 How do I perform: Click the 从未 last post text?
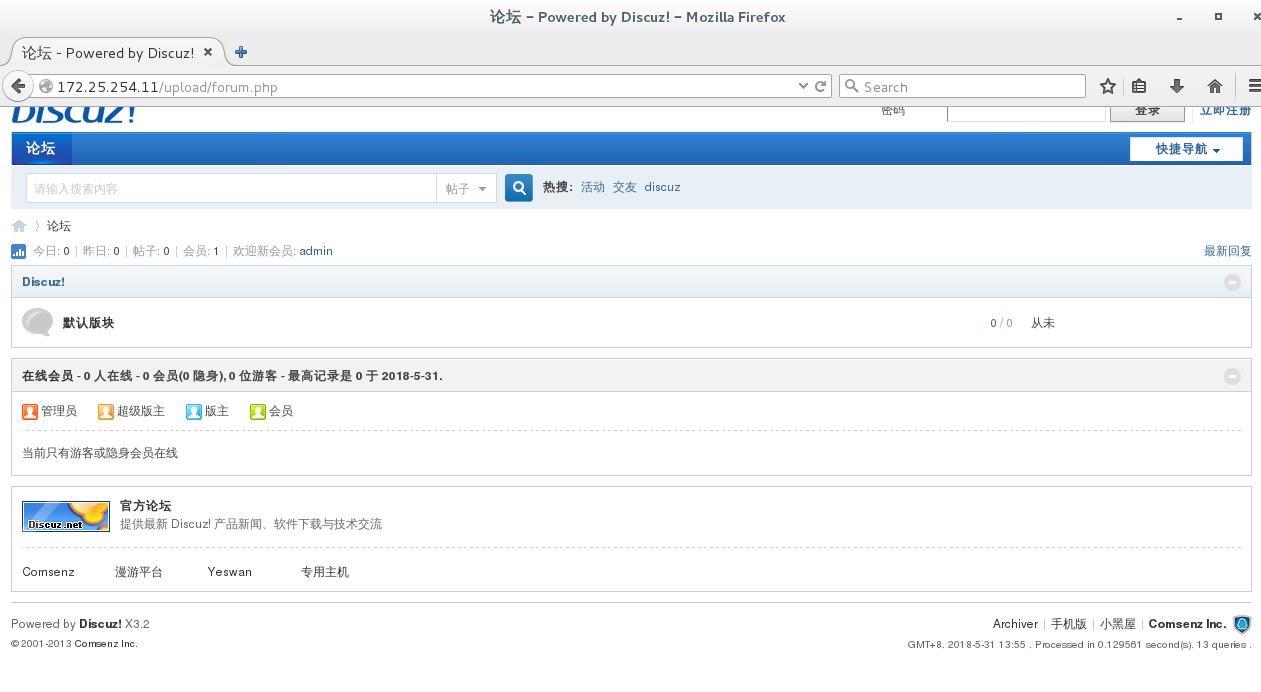click(x=1043, y=323)
